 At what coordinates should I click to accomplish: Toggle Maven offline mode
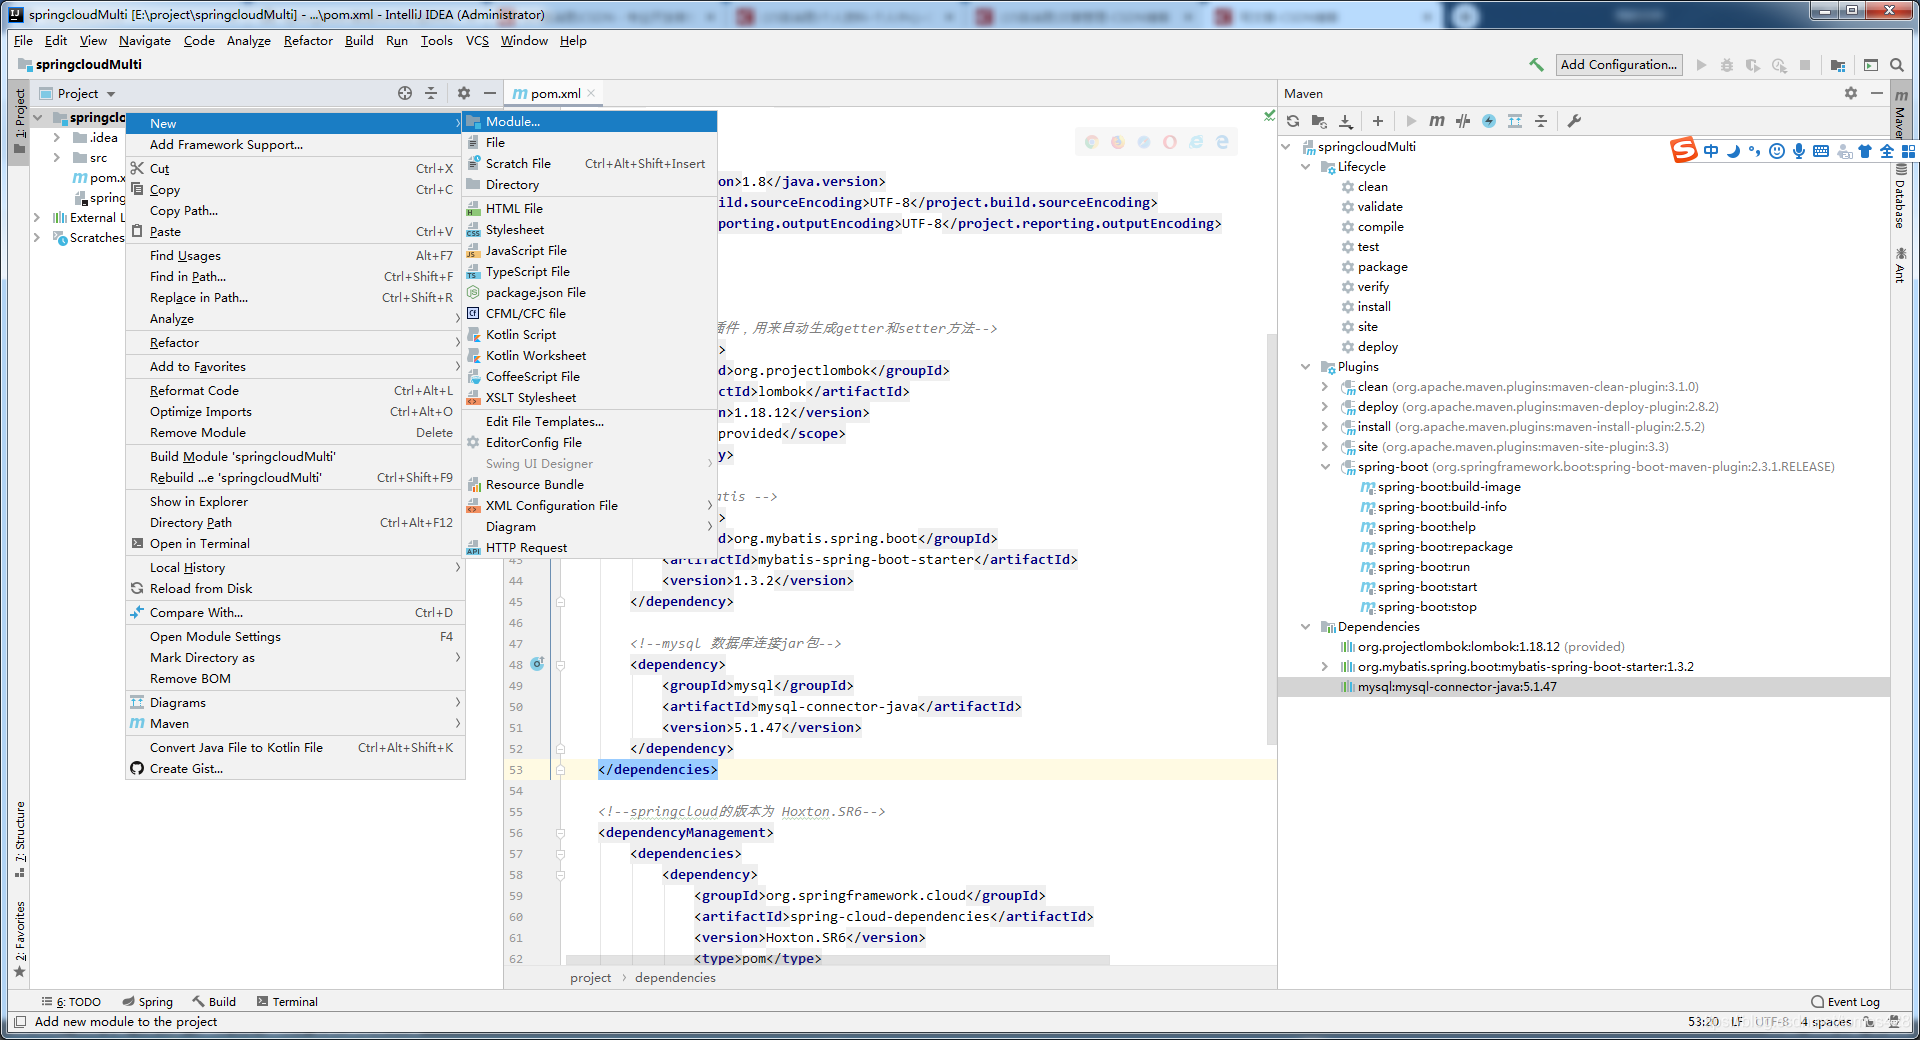[1463, 121]
